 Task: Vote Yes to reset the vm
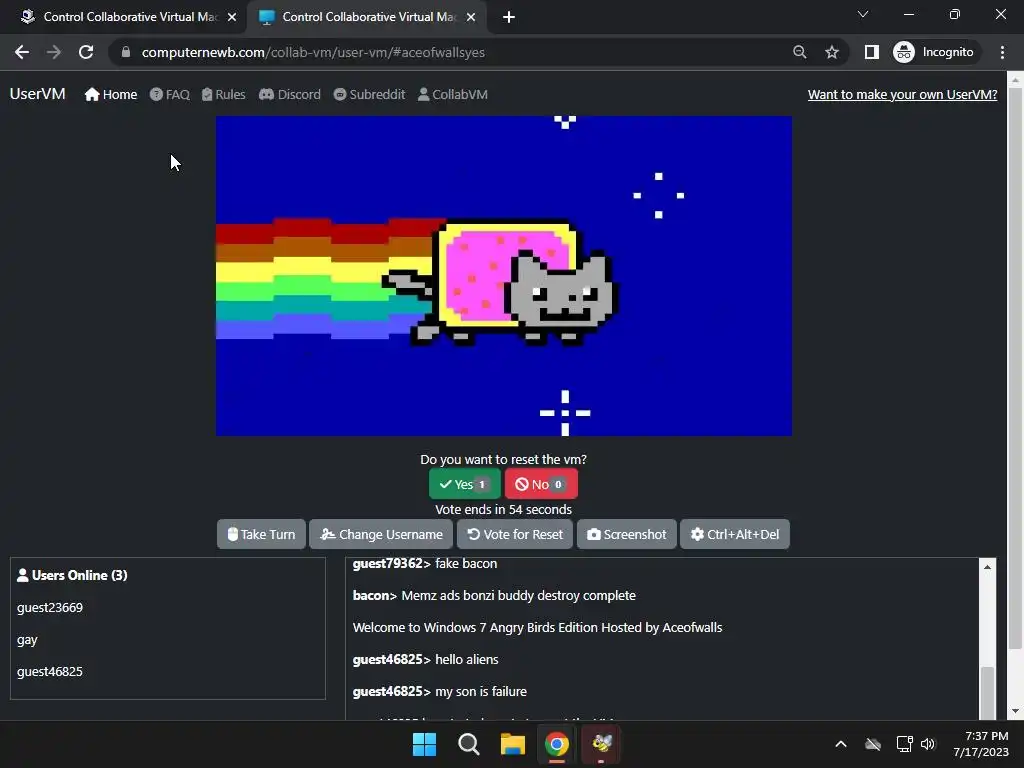464,484
